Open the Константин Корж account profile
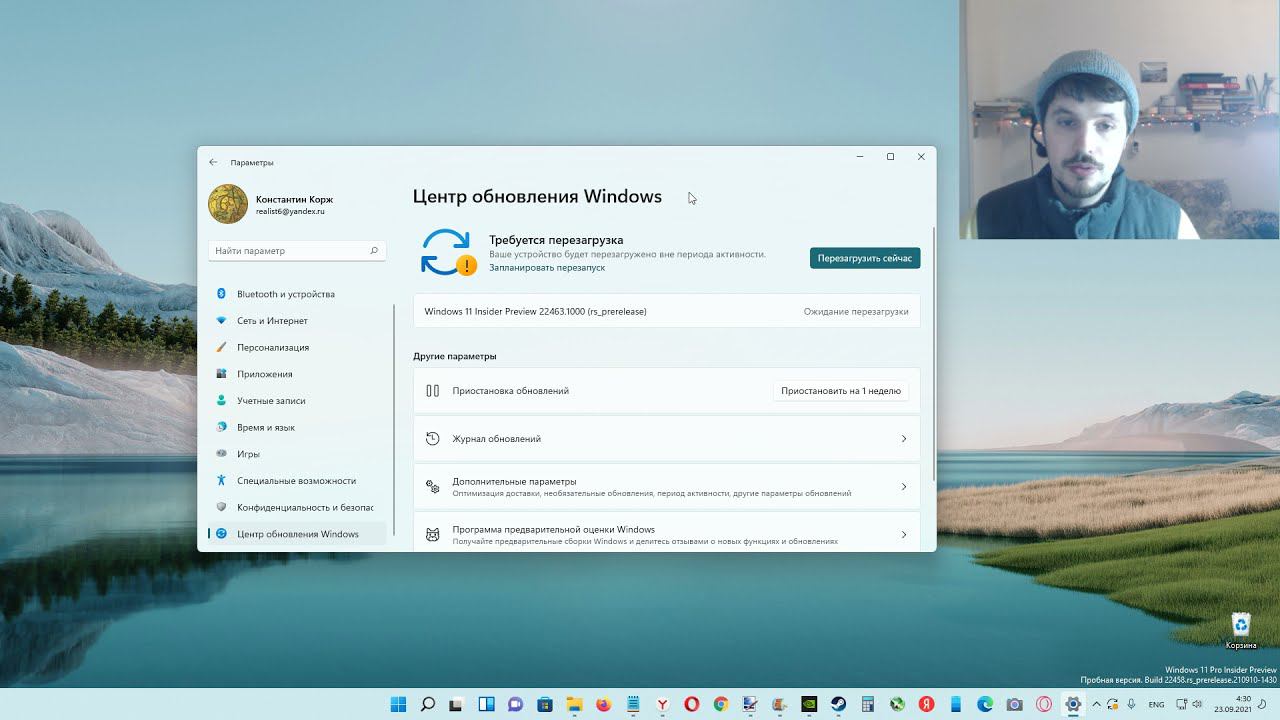This screenshot has height=720, width=1280. tap(271, 204)
